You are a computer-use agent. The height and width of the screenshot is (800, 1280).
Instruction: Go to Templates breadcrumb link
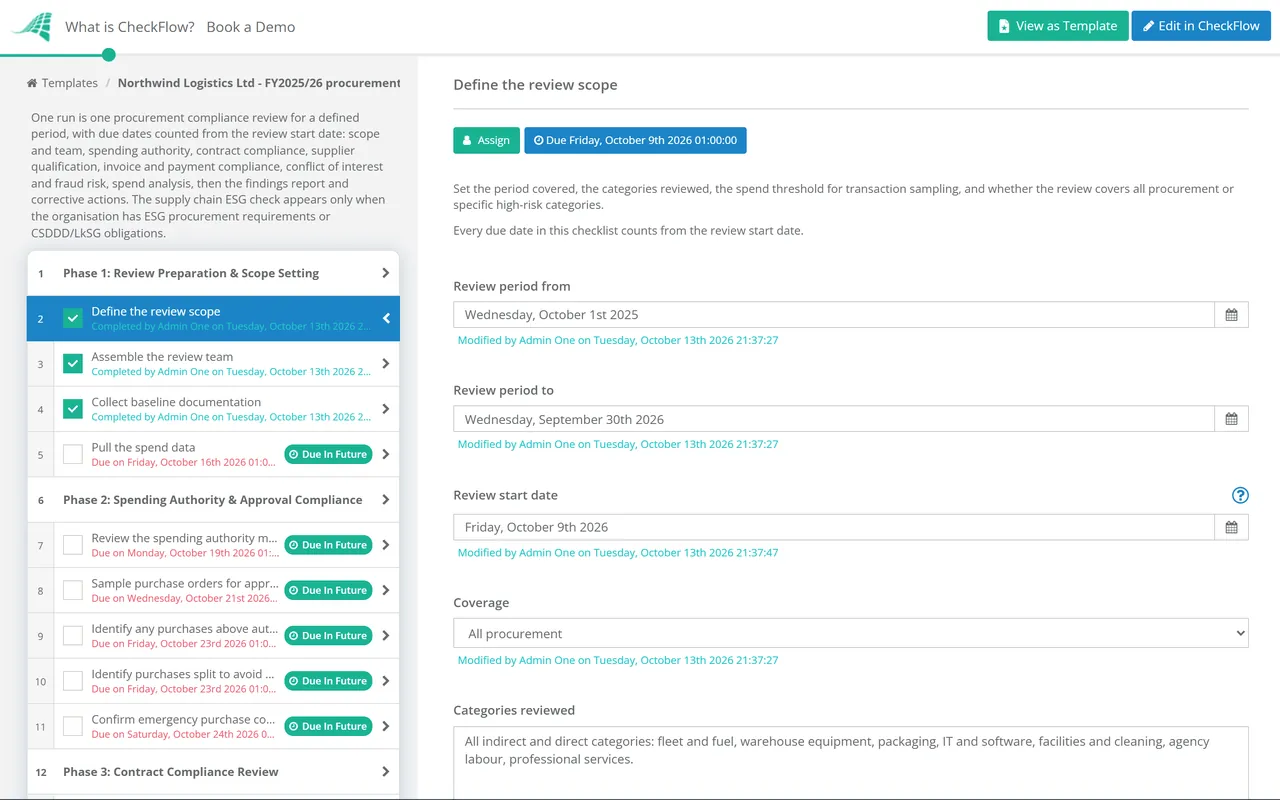click(x=70, y=83)
